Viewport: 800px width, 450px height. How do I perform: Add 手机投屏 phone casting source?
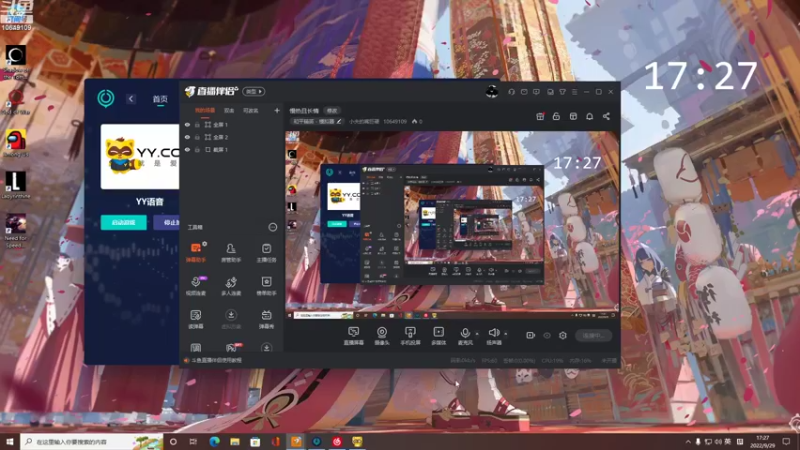410,336
